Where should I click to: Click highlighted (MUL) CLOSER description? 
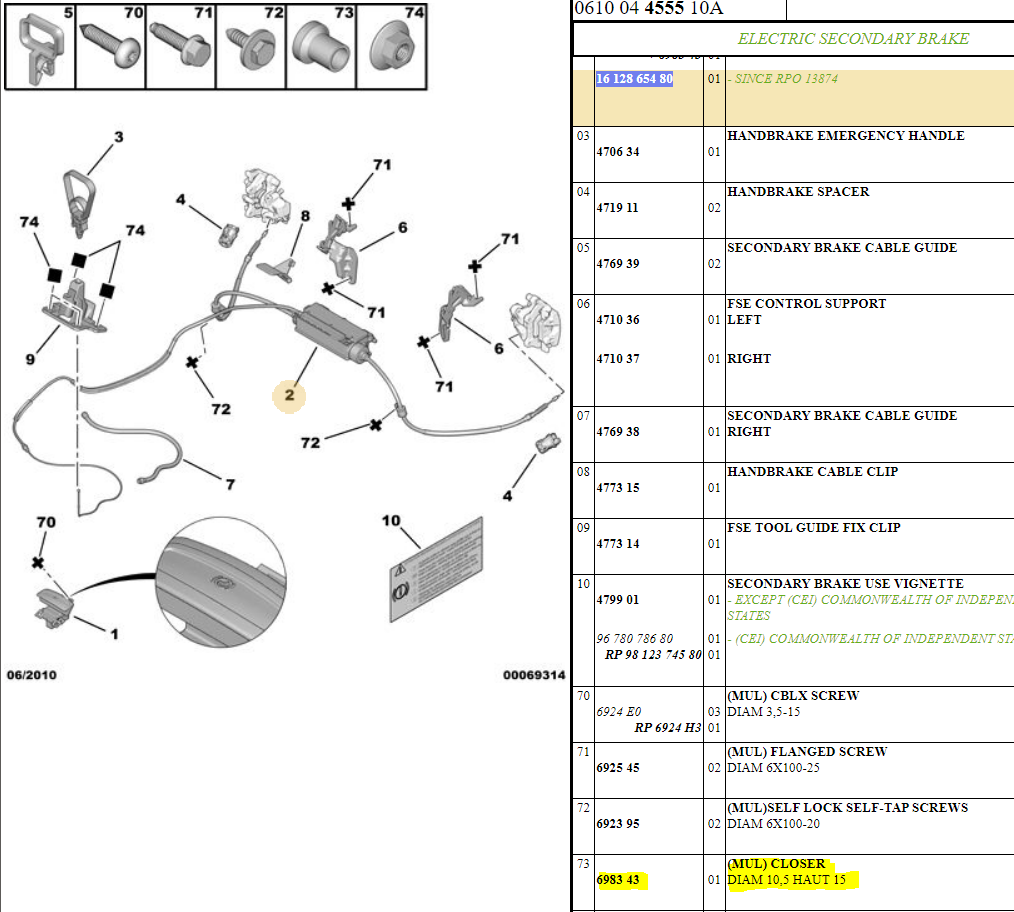point(776,863)
